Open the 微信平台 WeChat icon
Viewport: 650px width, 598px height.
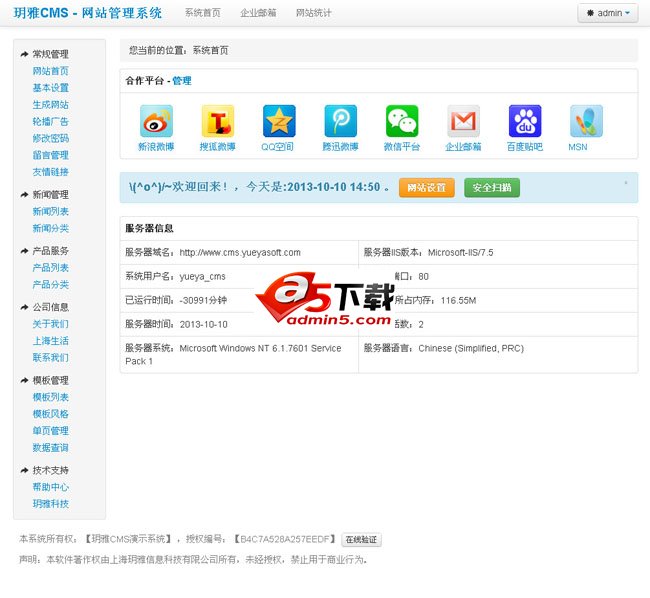click(402, 121)
